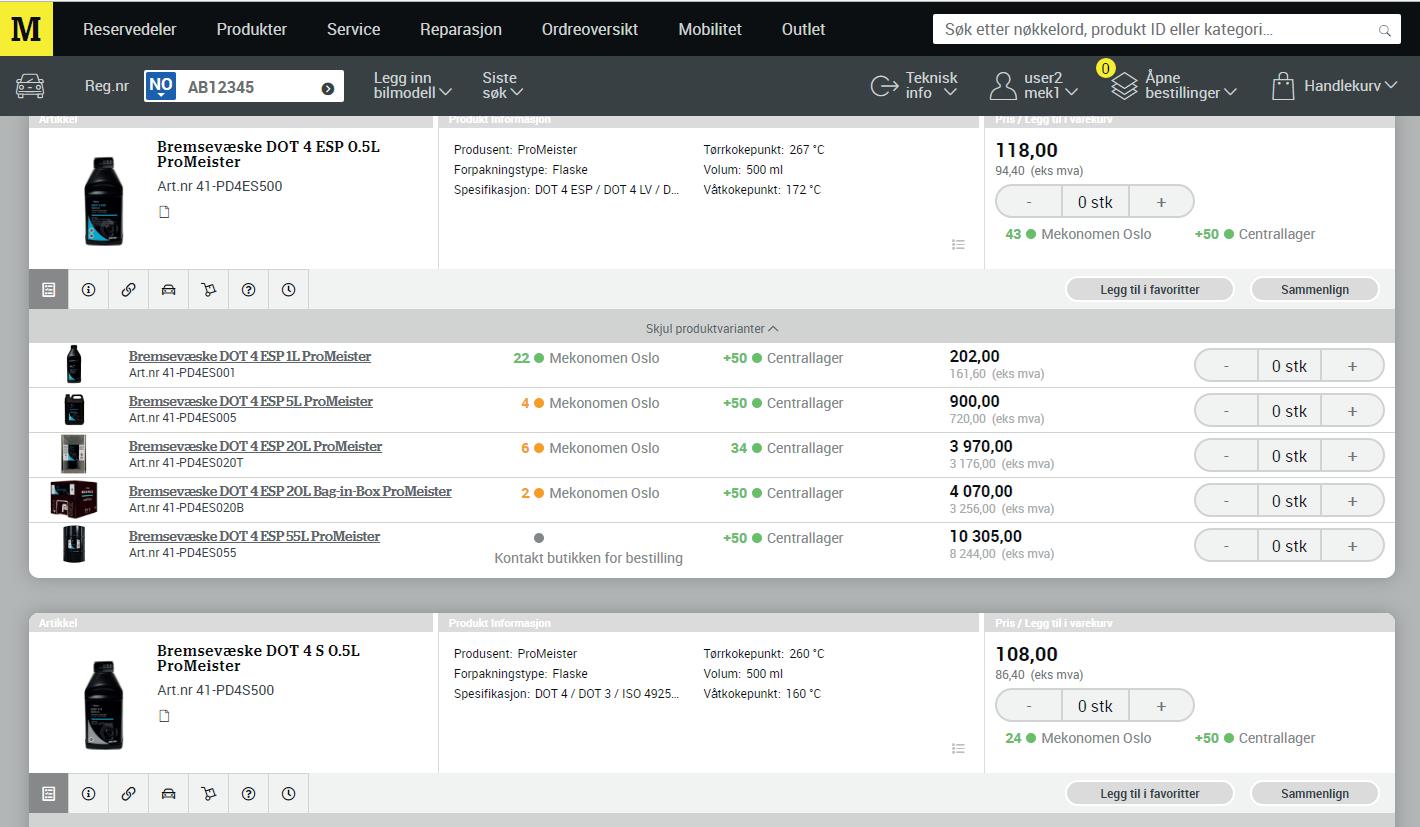The width and height of the screenshot is (1420, 827).
Task: Submit registration number with the arrow icon
Action: tap(327, 88)
